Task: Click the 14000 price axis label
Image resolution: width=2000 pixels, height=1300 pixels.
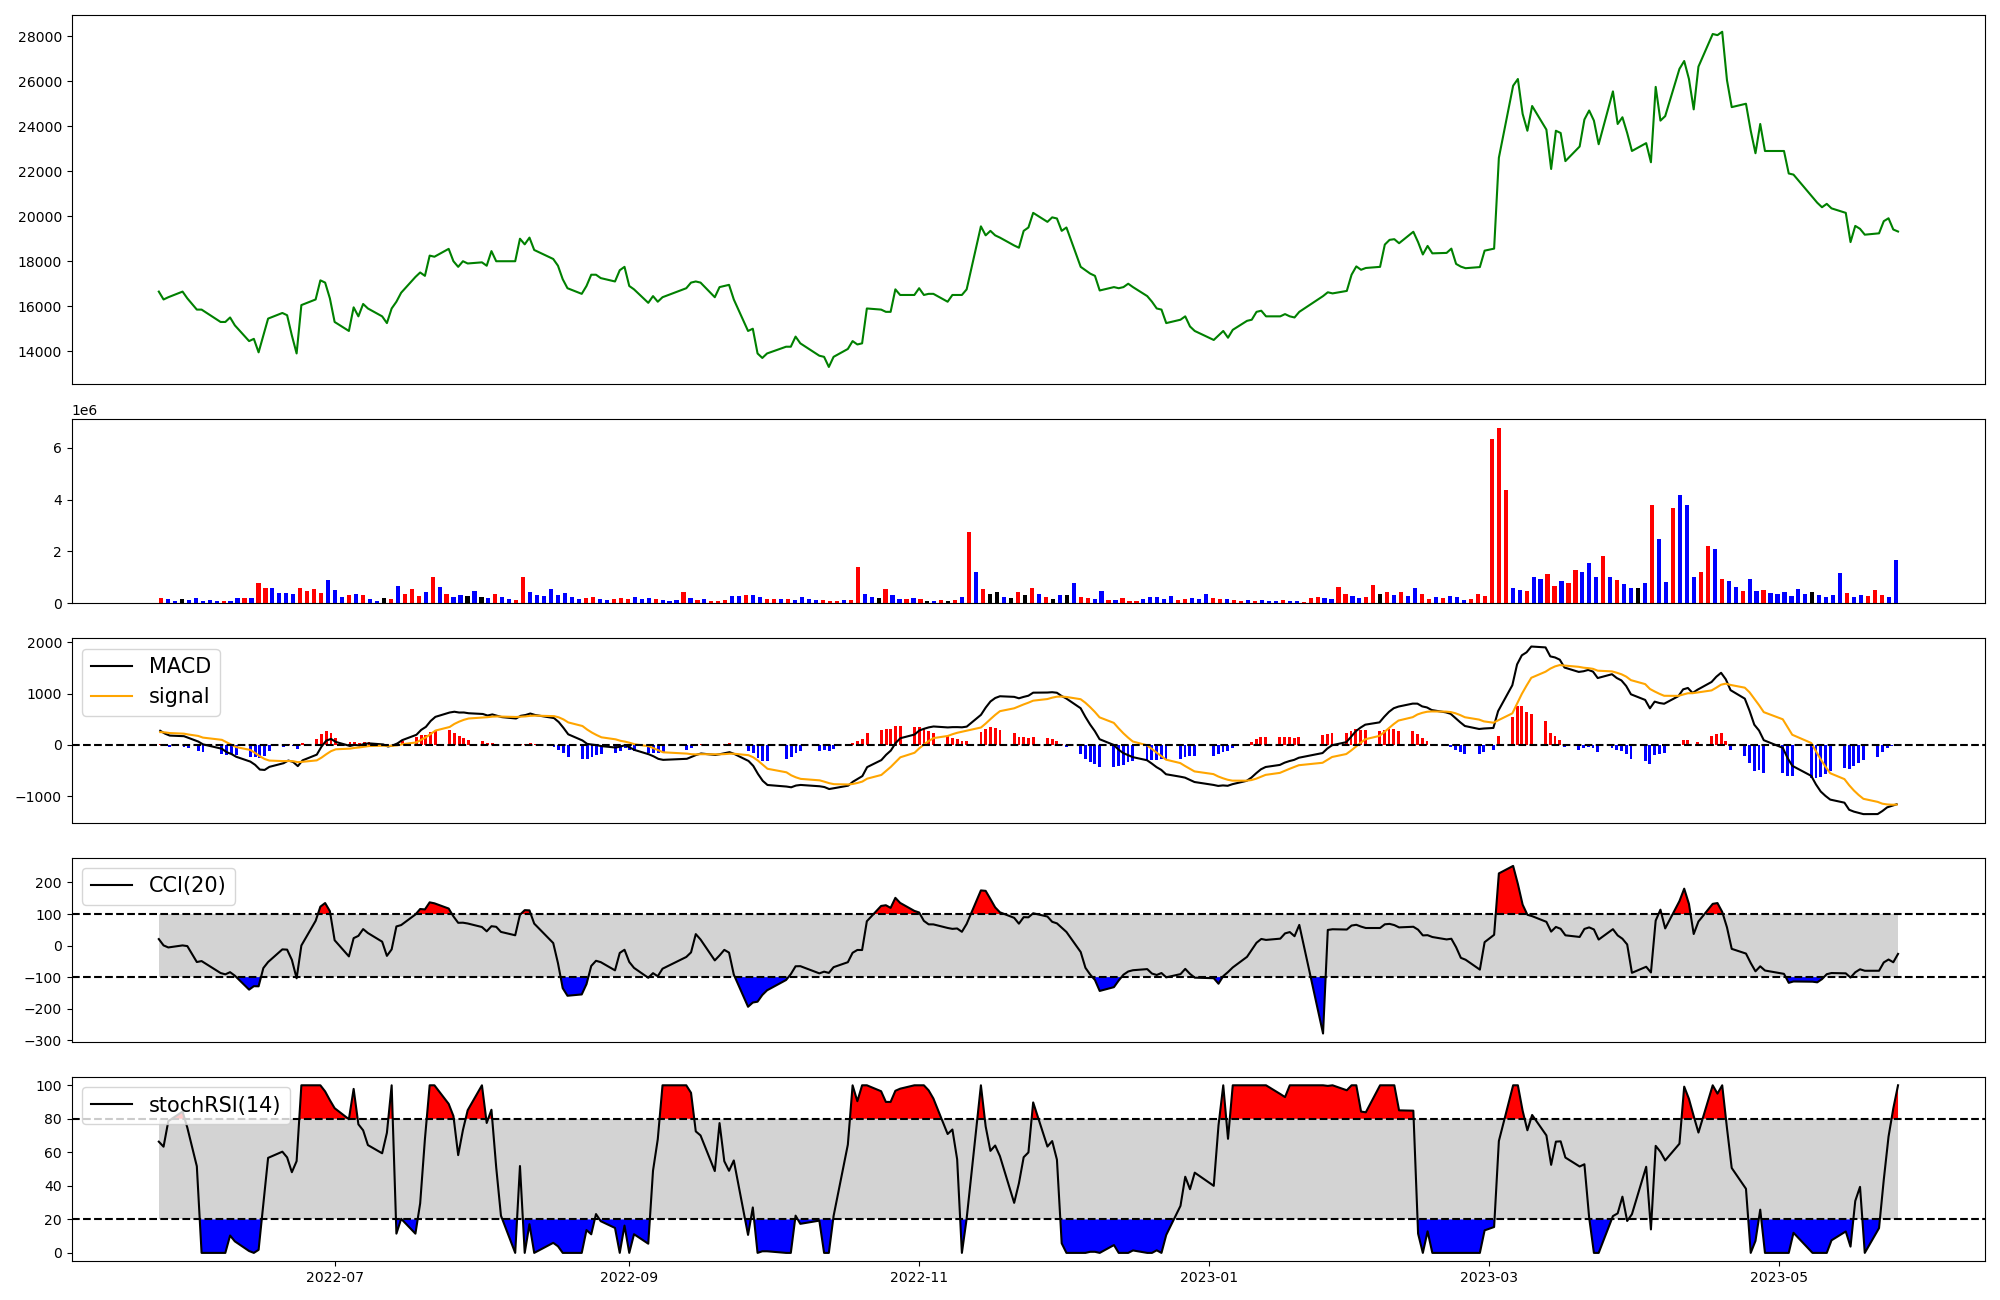Action: pos(40,352)
